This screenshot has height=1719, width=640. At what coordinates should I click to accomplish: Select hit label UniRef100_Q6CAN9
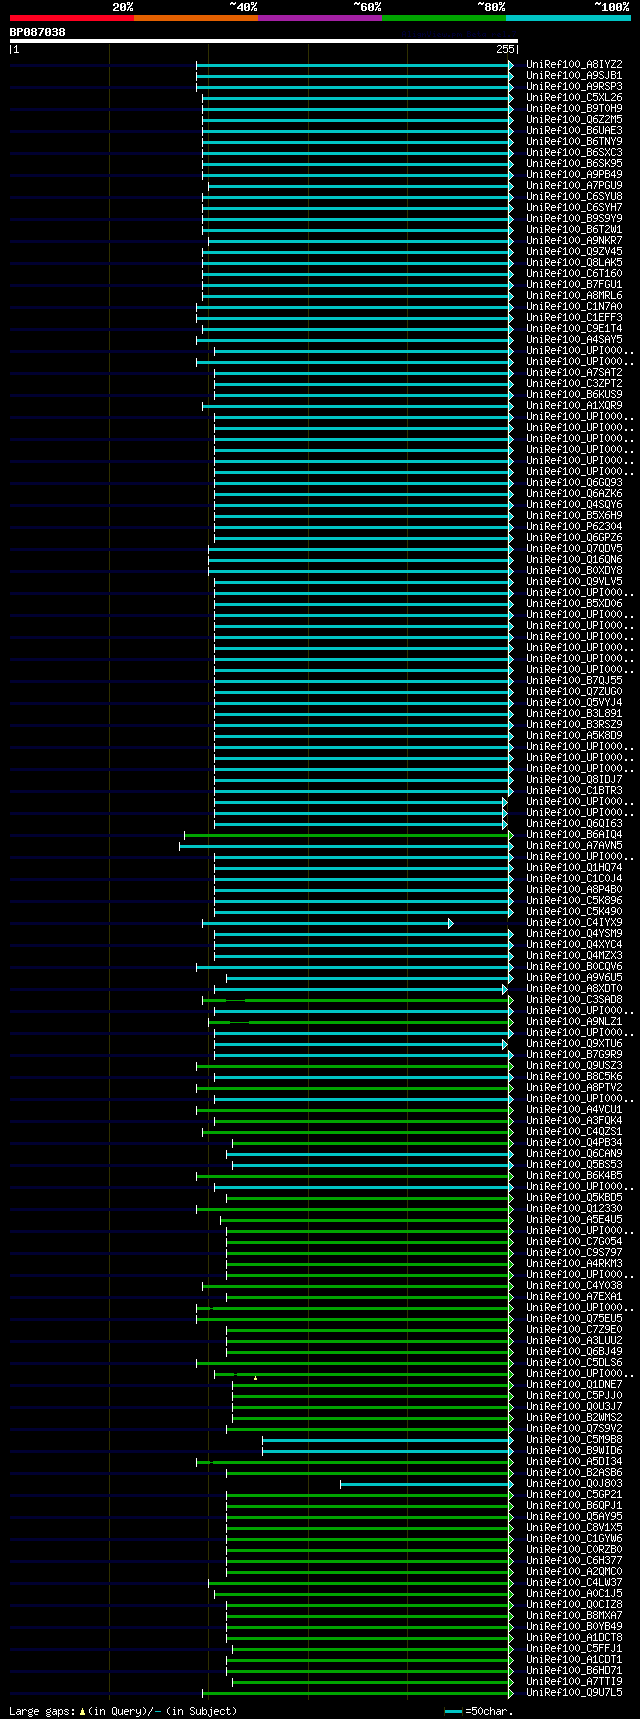pyautogui.click(x=574, y=1154)
